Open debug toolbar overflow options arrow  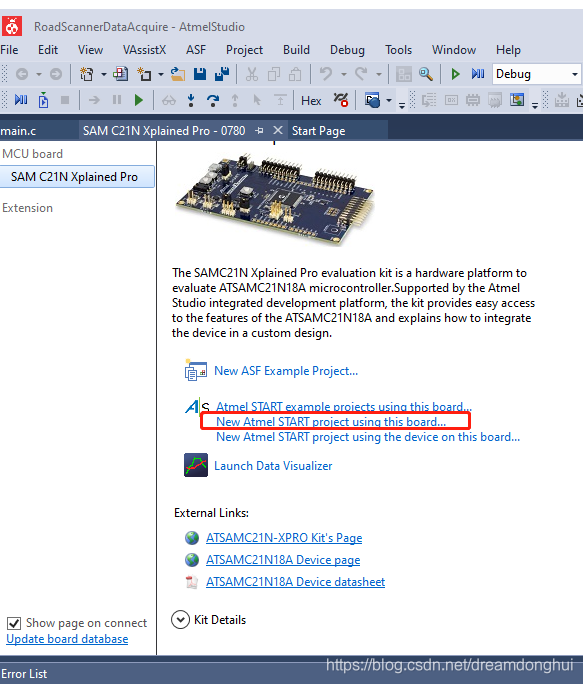click(x=402, y=105)
